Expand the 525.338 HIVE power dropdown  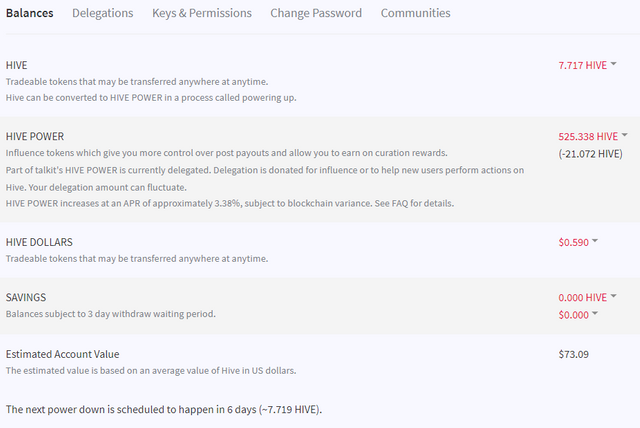pos(593,136)
